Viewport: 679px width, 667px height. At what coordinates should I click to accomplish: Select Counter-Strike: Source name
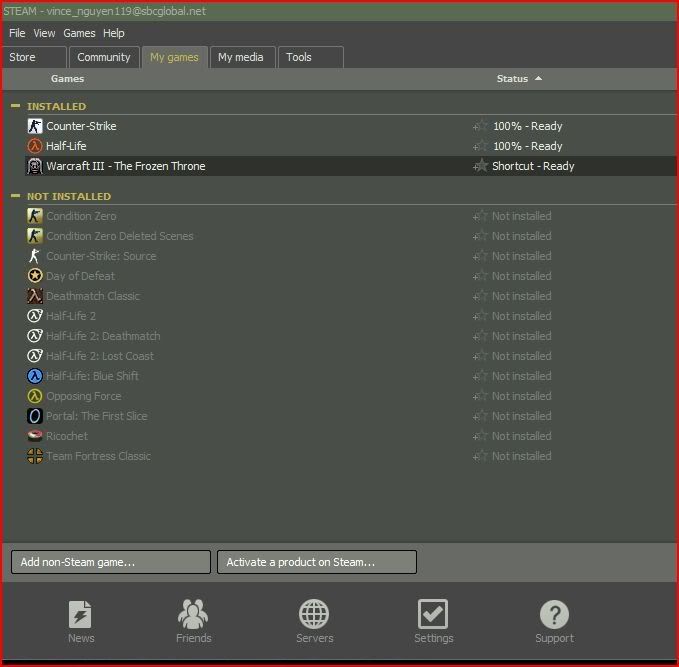coord(101,256)
